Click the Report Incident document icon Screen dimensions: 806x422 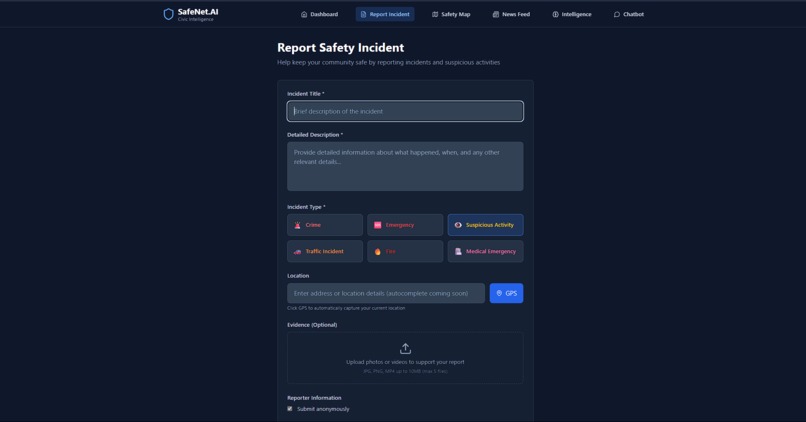coord(363,14)
